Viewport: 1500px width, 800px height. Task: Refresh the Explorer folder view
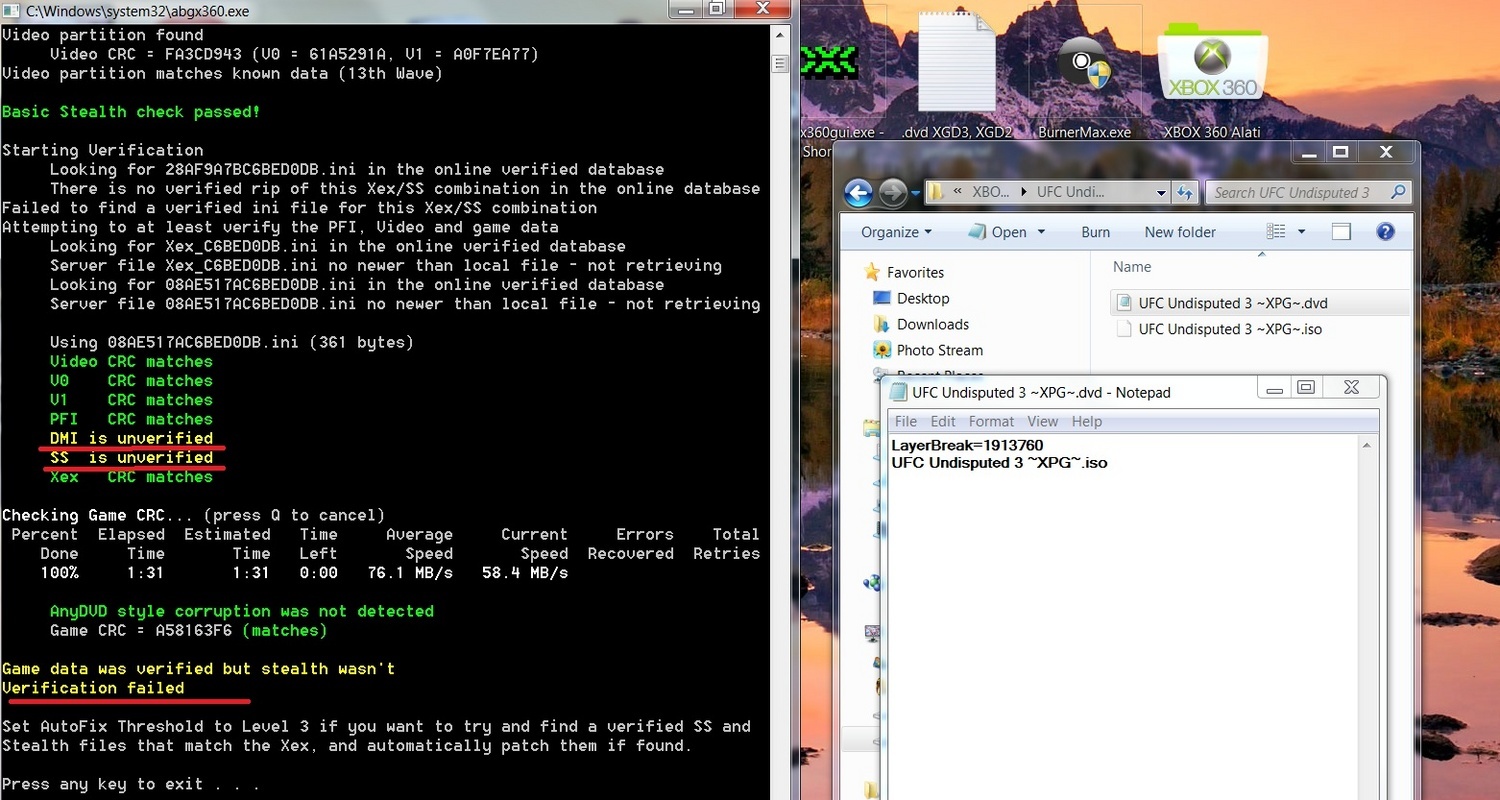(x=1186, y=192)
